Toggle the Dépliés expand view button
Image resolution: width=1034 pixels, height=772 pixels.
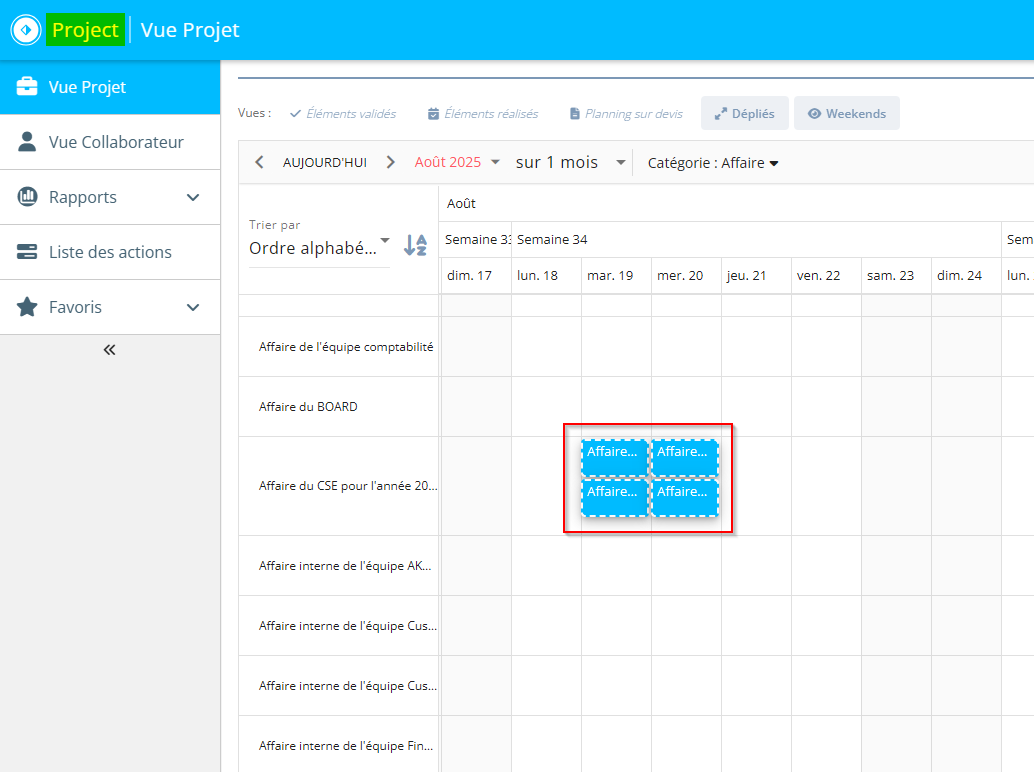[744, 114]
